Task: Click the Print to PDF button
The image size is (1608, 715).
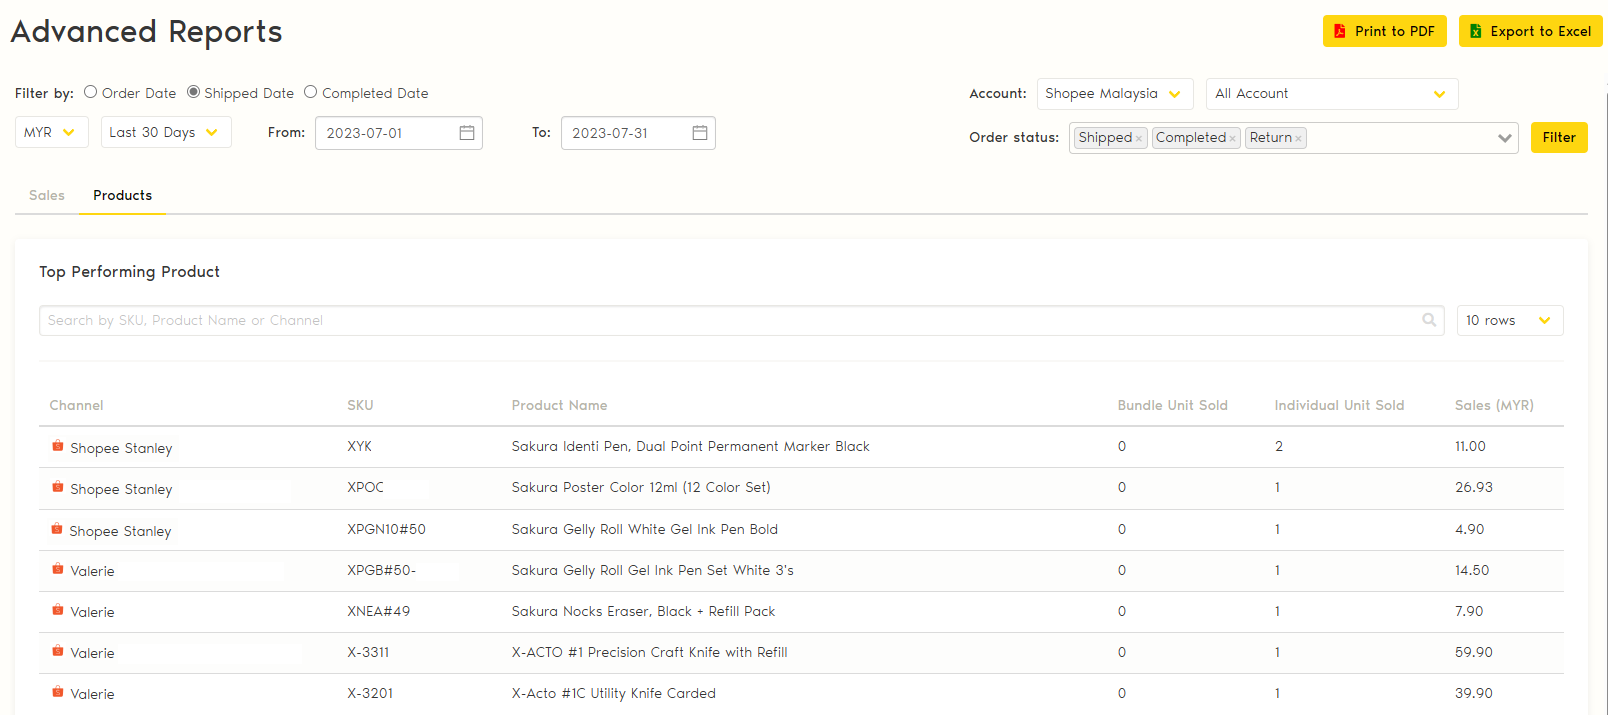Action: [1385, 31]
